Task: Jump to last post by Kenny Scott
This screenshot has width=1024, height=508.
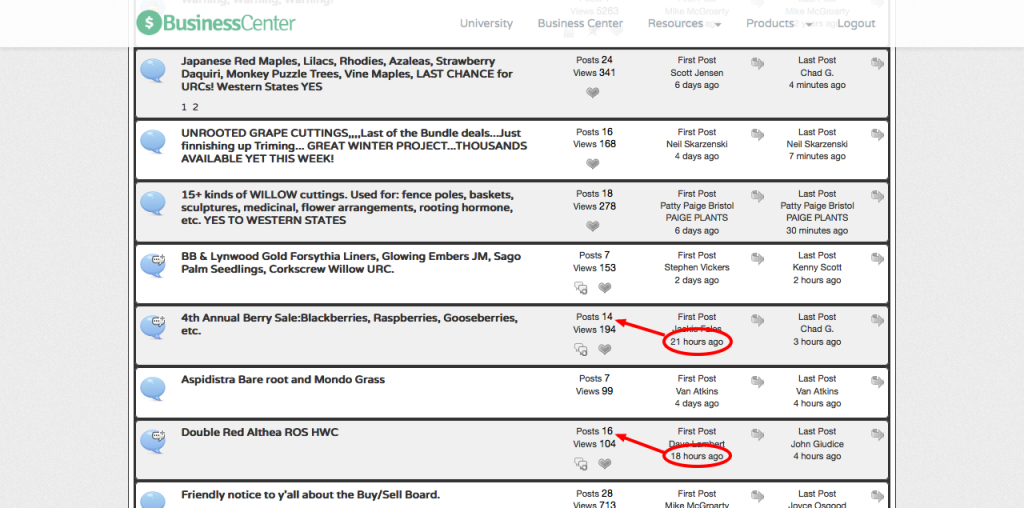Action: pos(877,258)
